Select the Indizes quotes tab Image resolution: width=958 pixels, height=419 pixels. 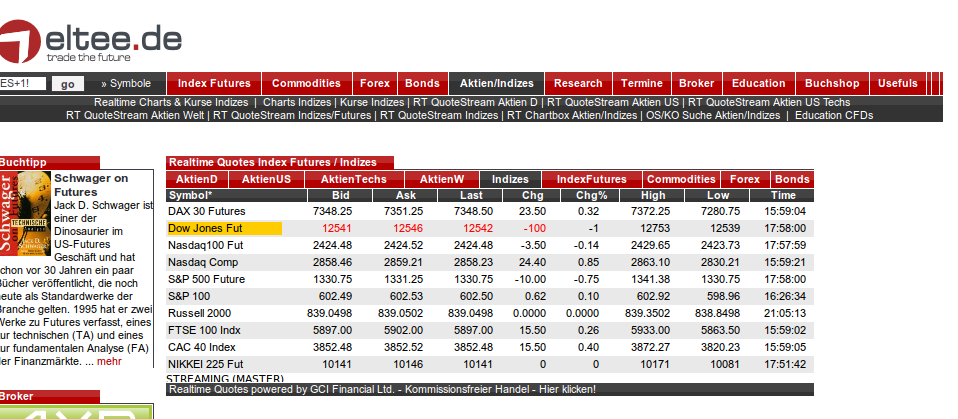coord(510,179)
